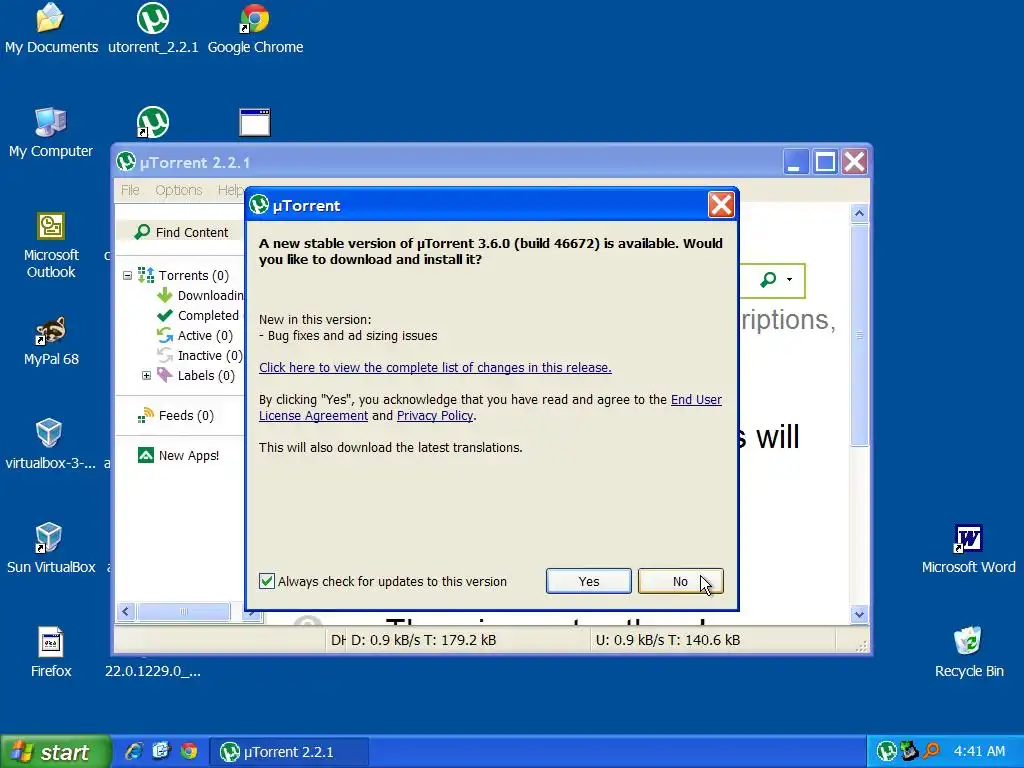Click the vertical scrollbar down arrow
This screenshot has height=768, width=1024.
click(x=859, y=614)
